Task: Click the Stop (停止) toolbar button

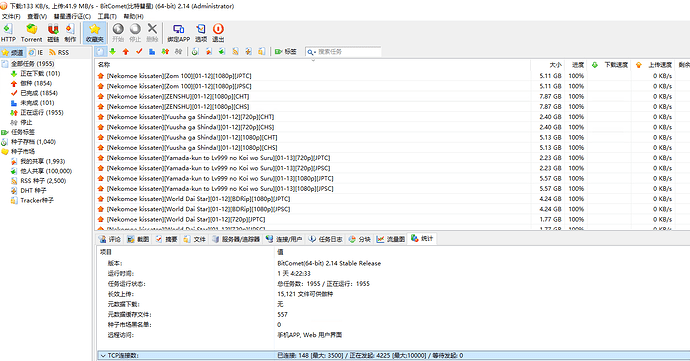Action: pos(135,33)
